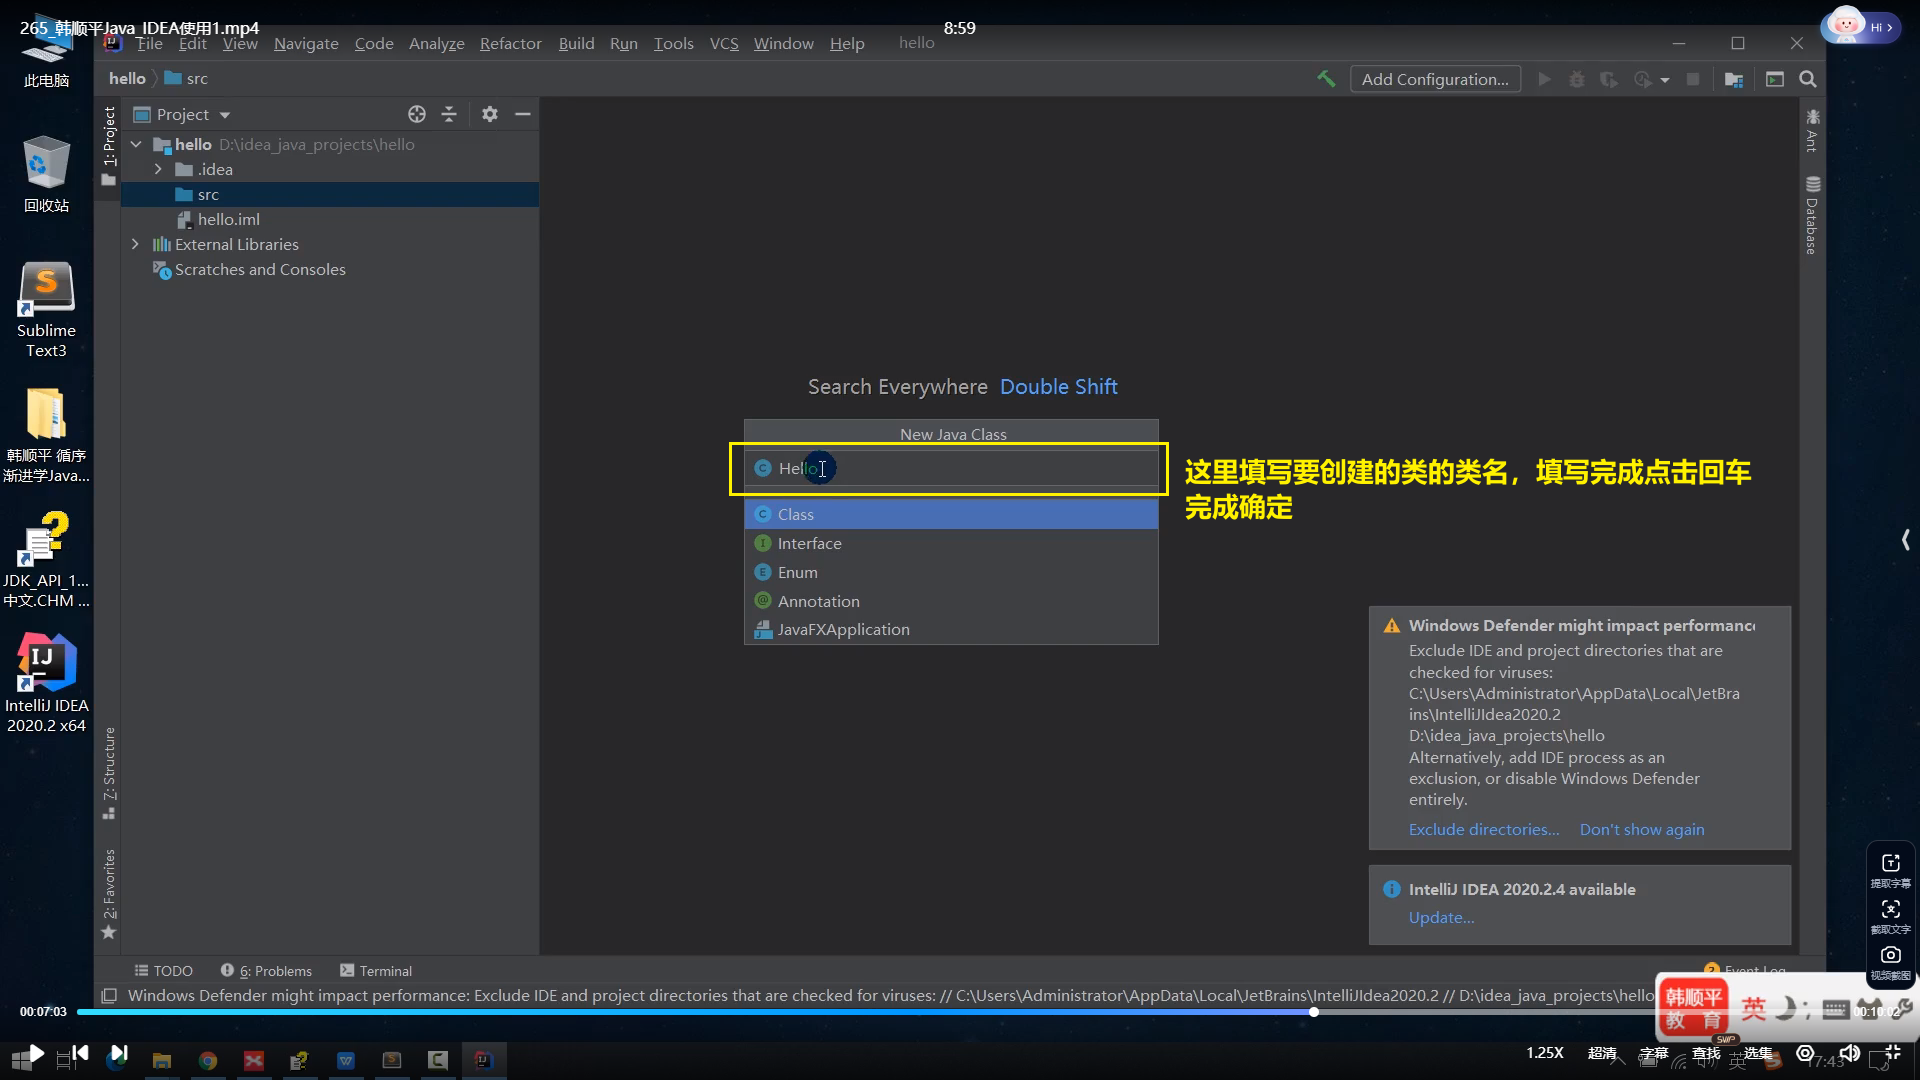The image size is (1920, 1080).
Task: Toggle the Structure side tool window
Action: tap(109, 772)
